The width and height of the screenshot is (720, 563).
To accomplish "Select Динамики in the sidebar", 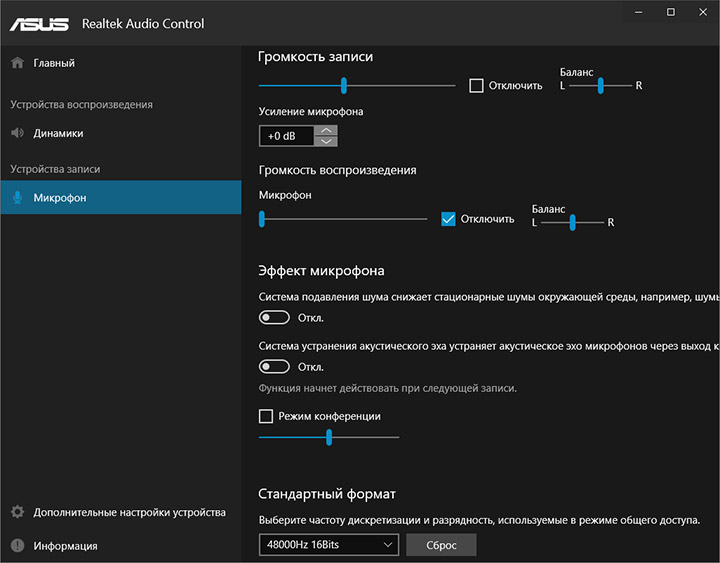I will tap(58, 133).
